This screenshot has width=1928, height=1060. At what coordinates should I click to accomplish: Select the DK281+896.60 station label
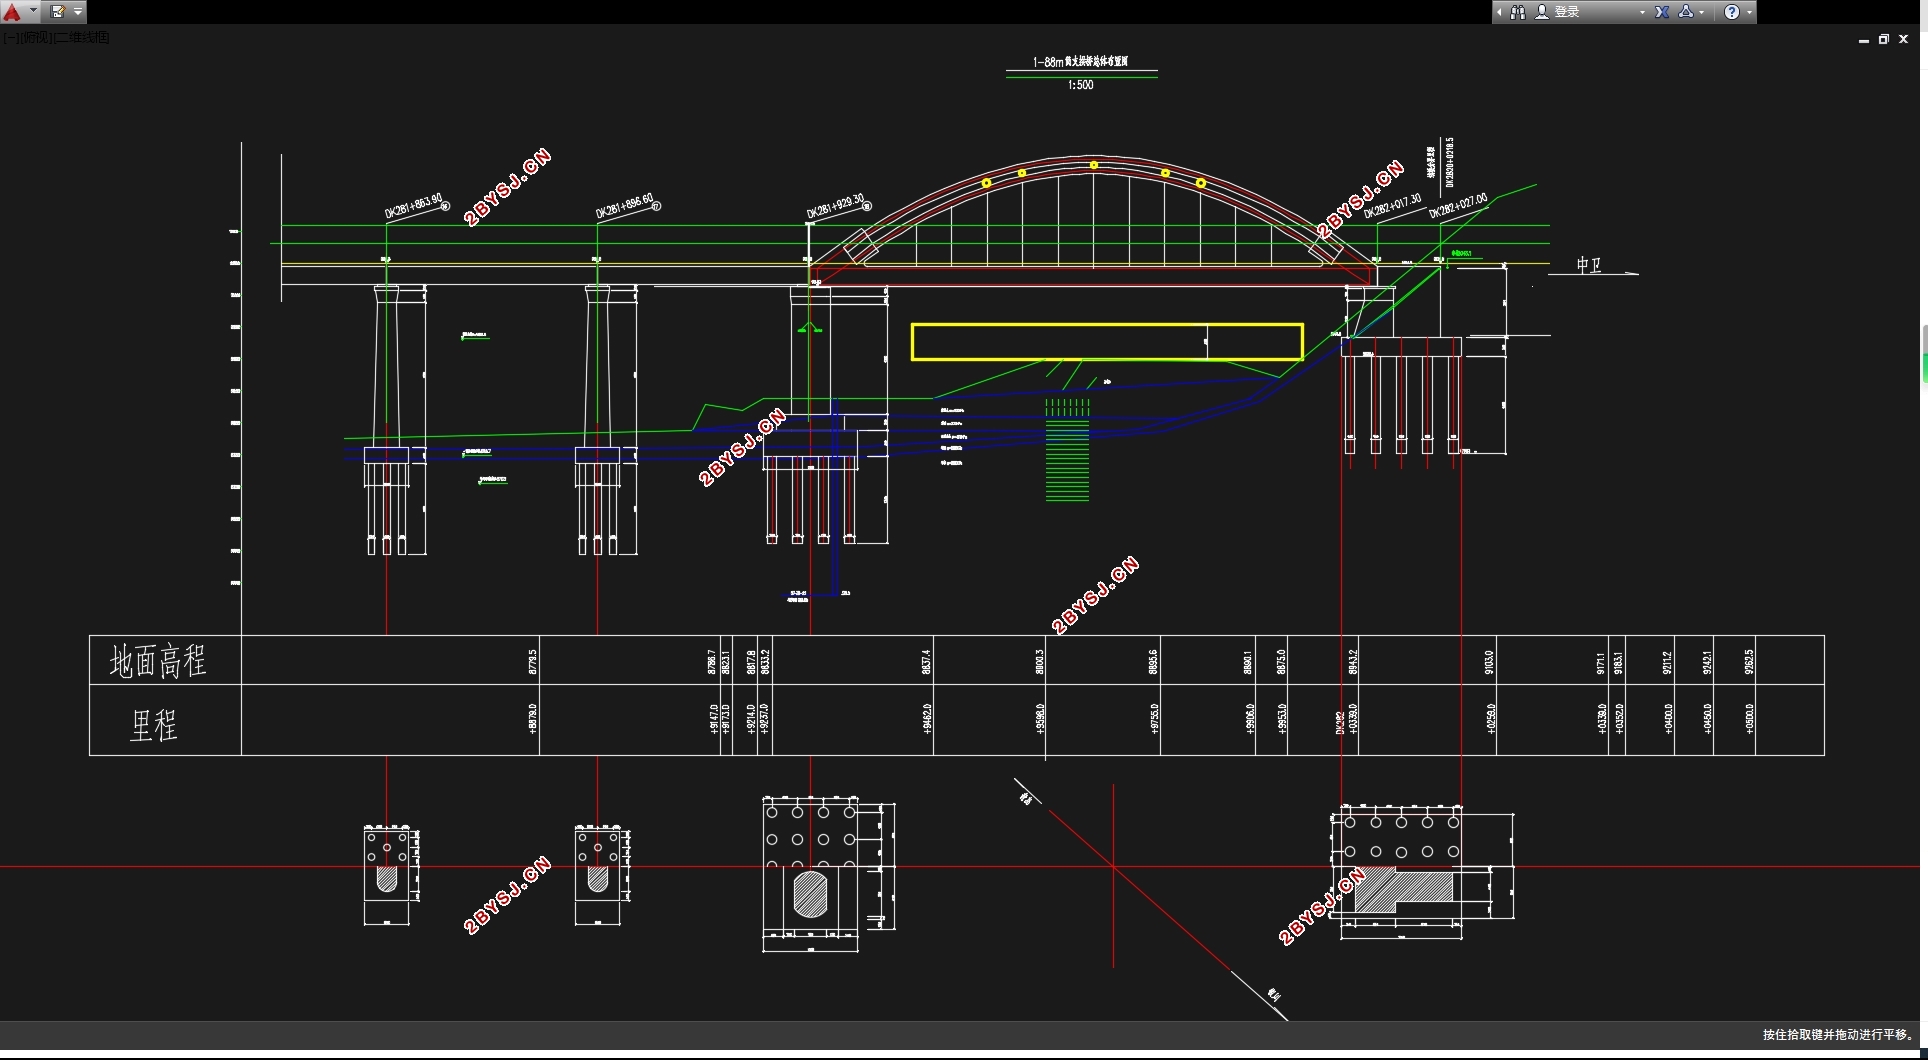(625, 206)
